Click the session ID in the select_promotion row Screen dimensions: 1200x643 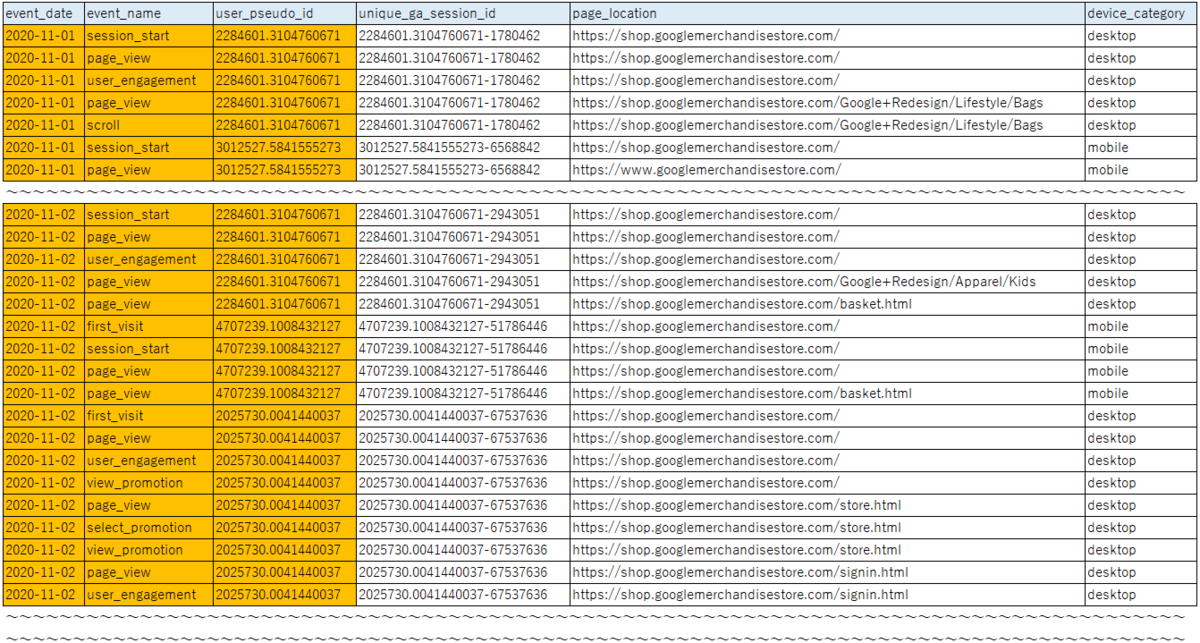pyautogui.click(x=463, y=528)
